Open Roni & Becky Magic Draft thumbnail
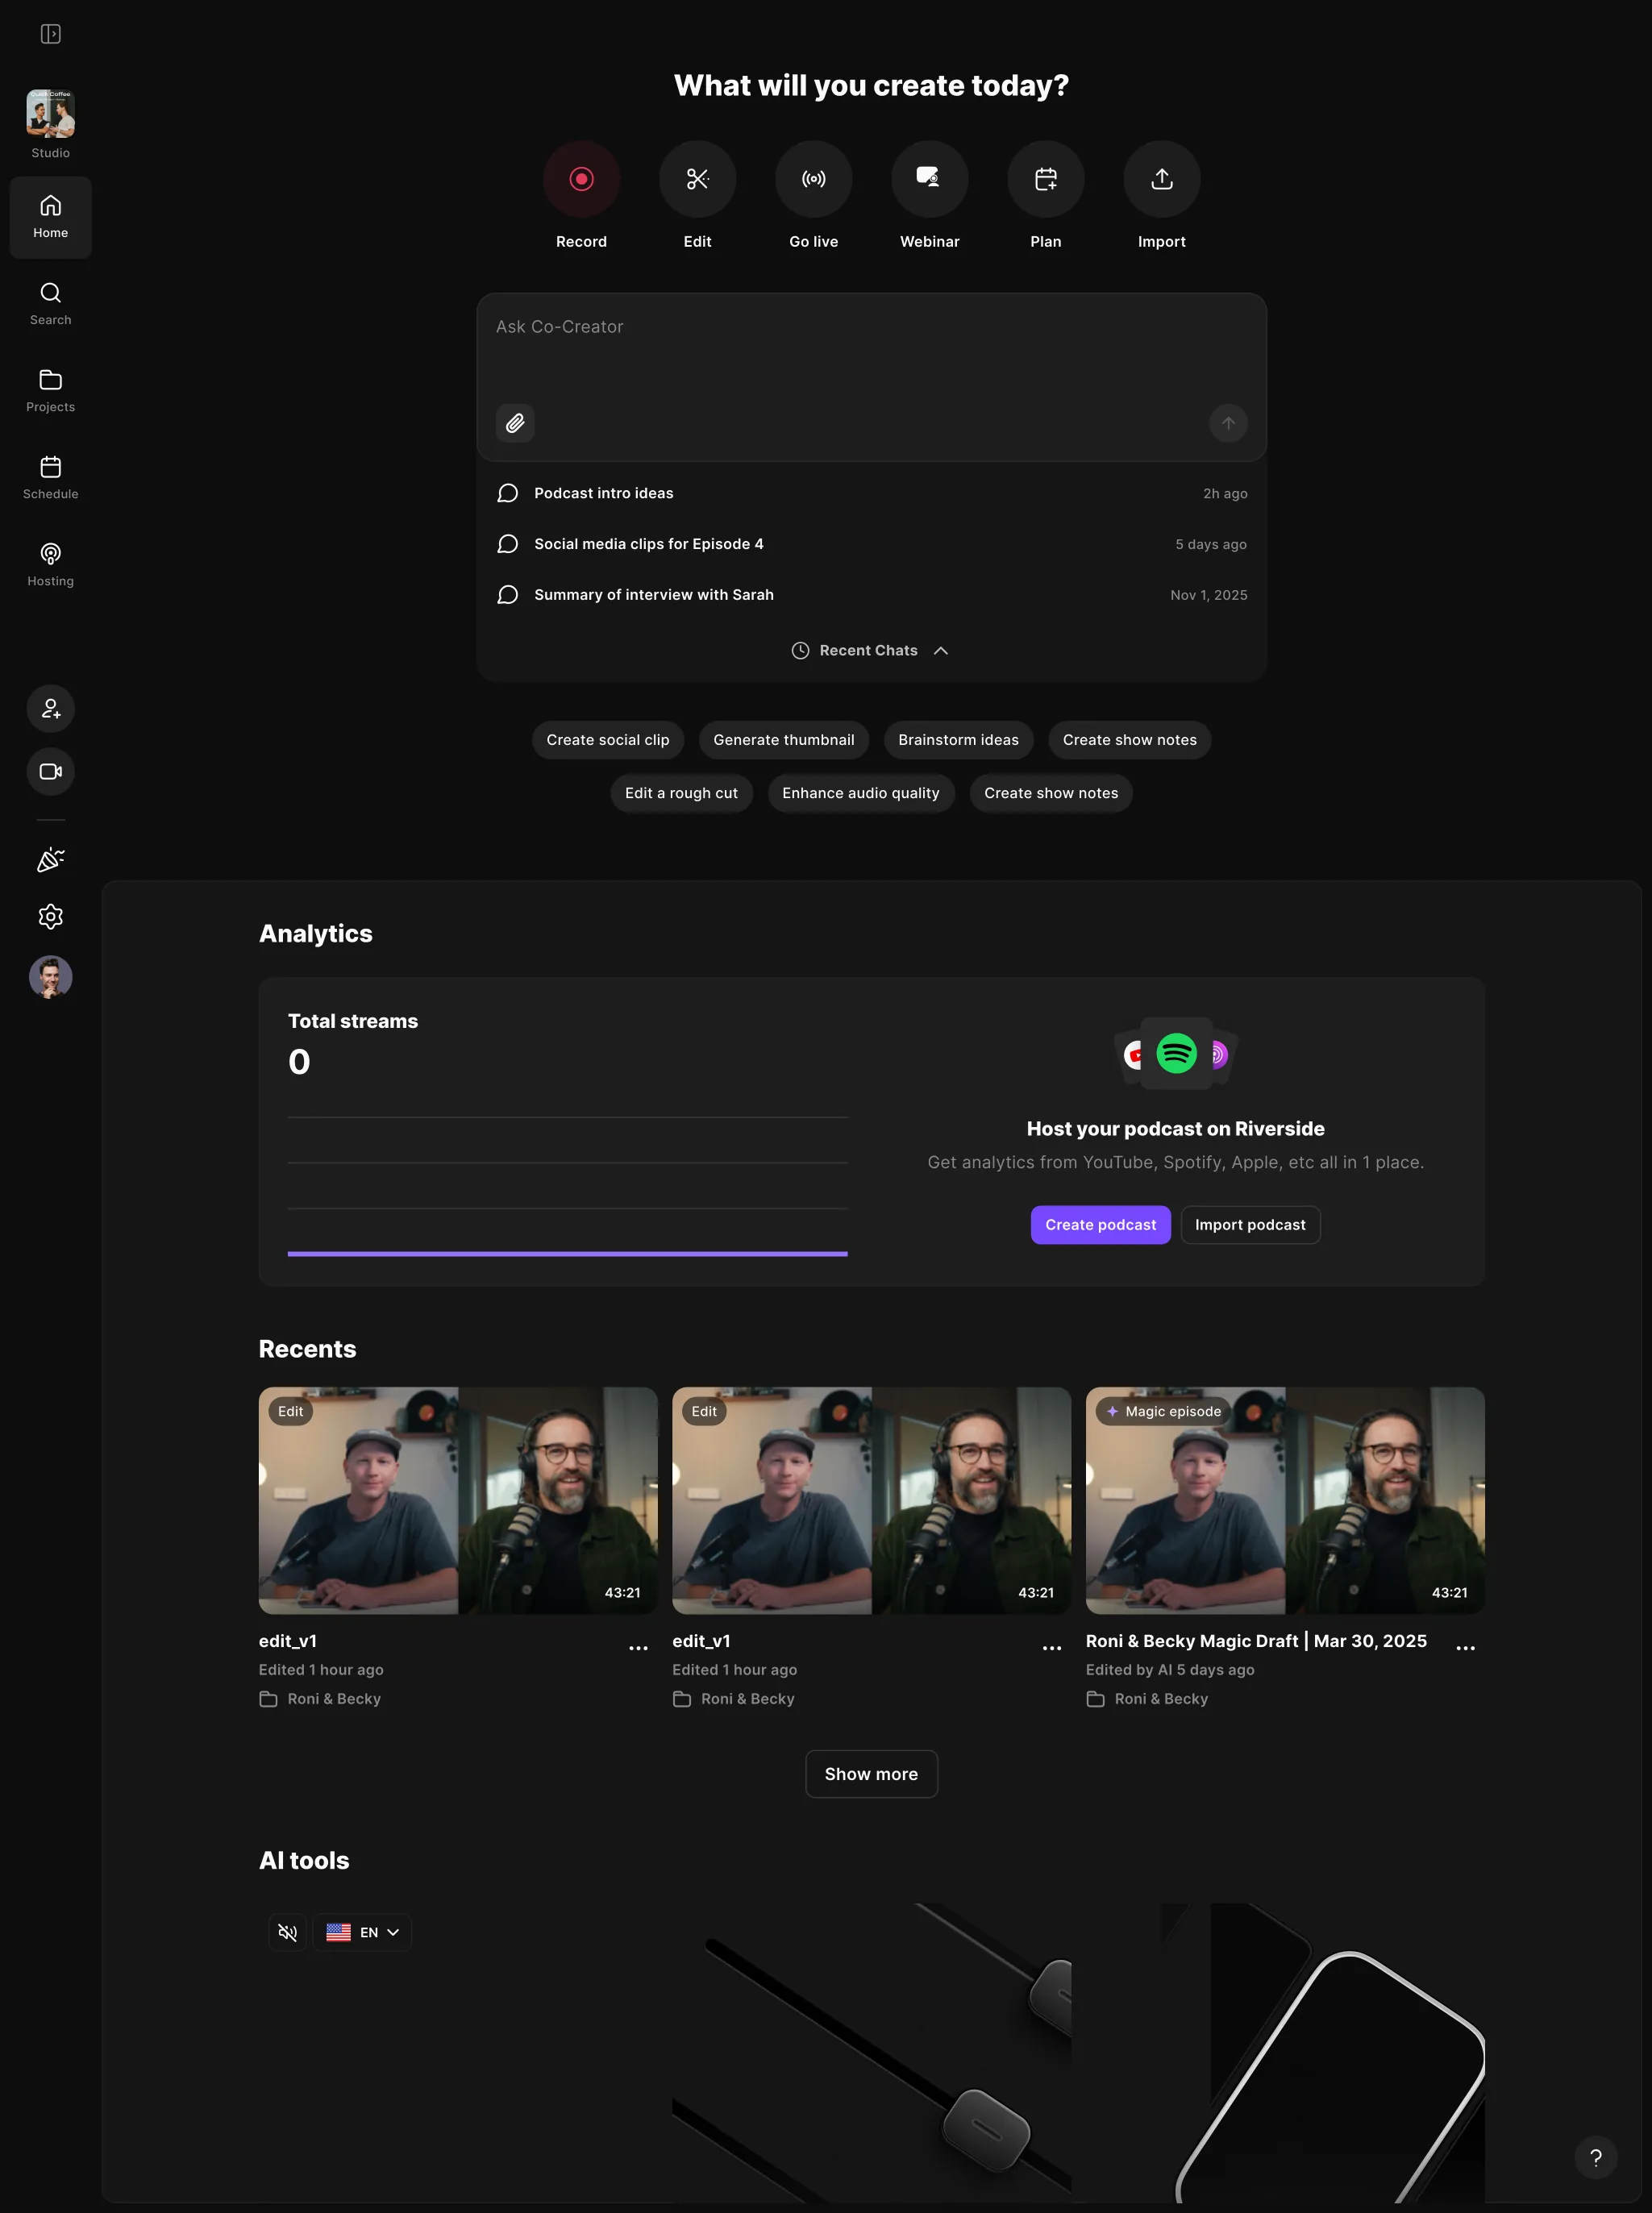This screenshot has width=1652, height=2213. pos(1285,1500)
